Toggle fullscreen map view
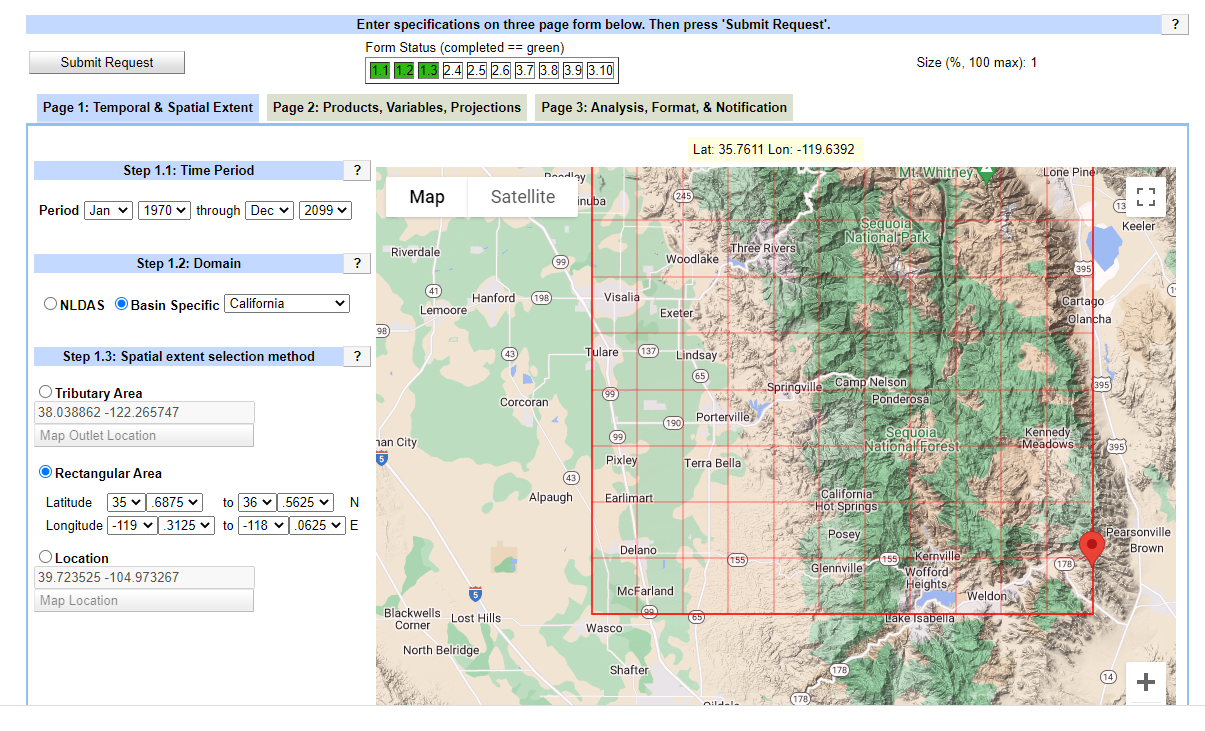The image size is (1205, 731). (1145, 196)
